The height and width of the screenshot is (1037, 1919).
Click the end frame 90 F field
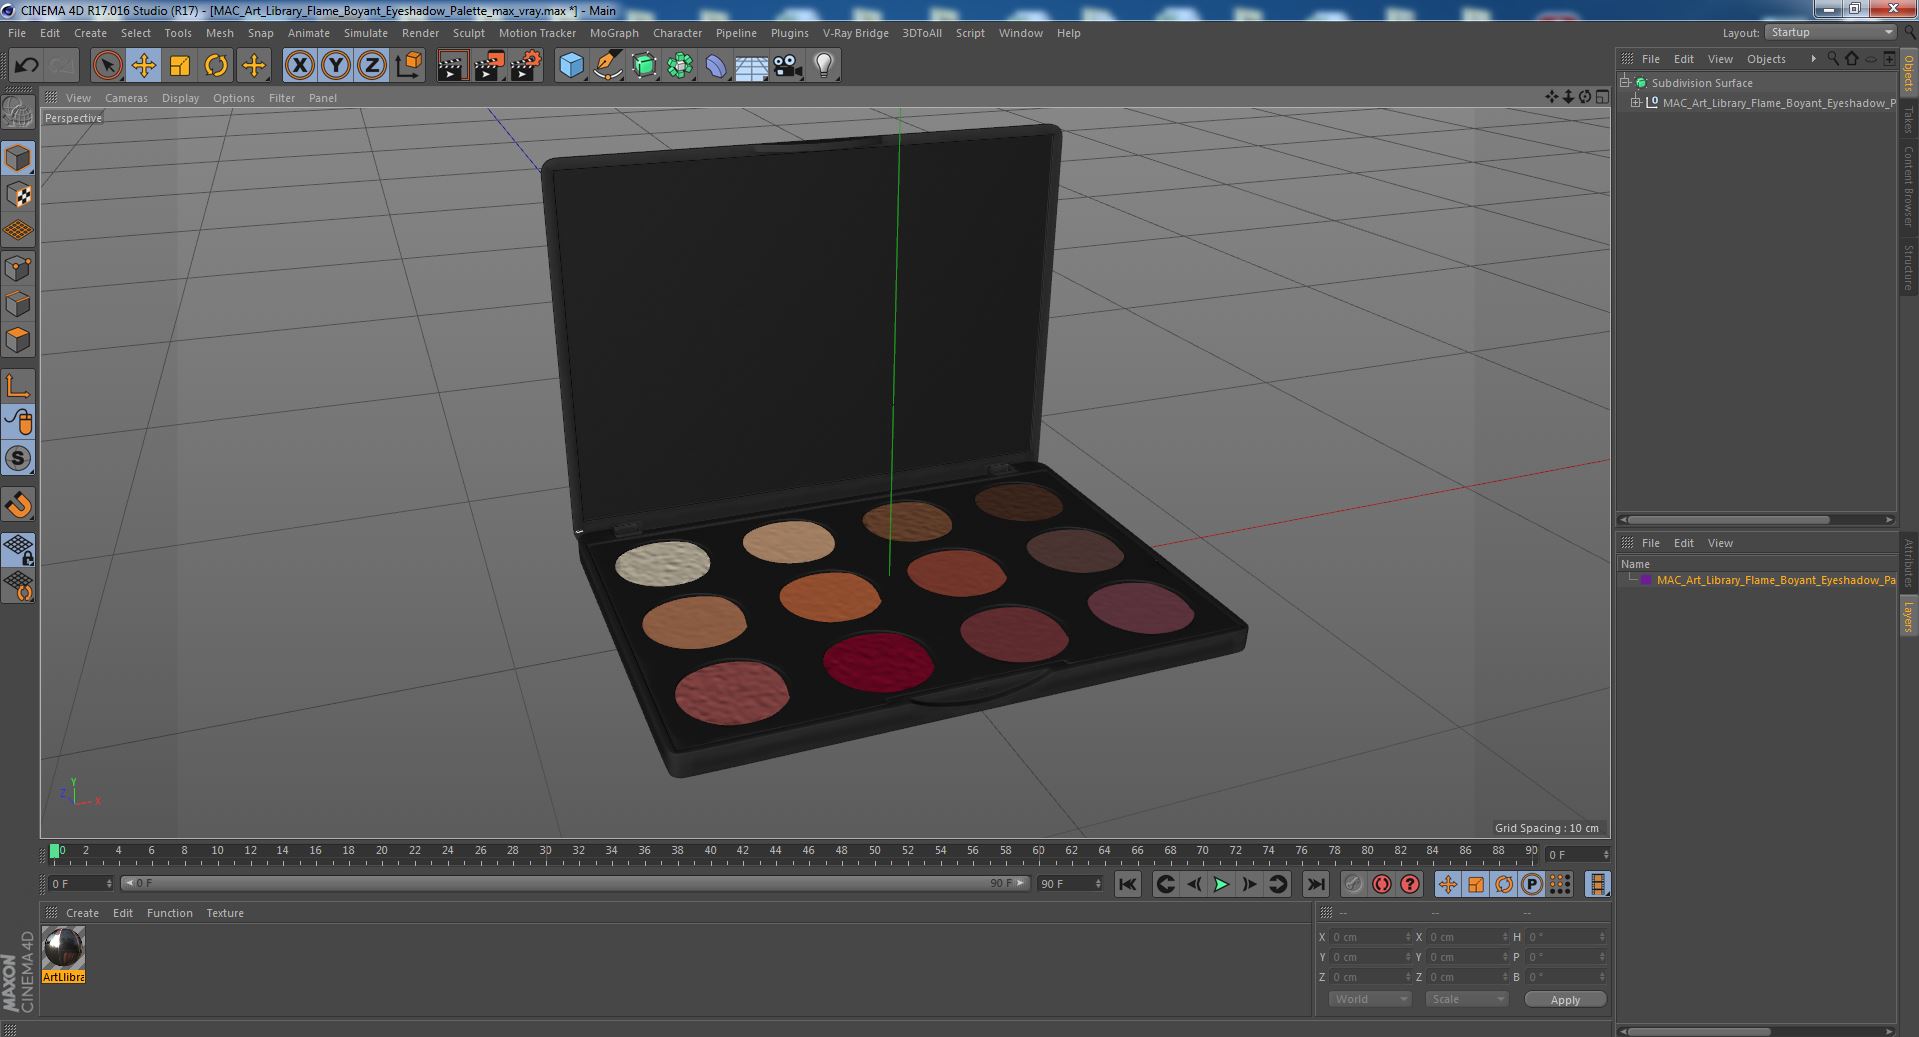tap(1070, 884)
